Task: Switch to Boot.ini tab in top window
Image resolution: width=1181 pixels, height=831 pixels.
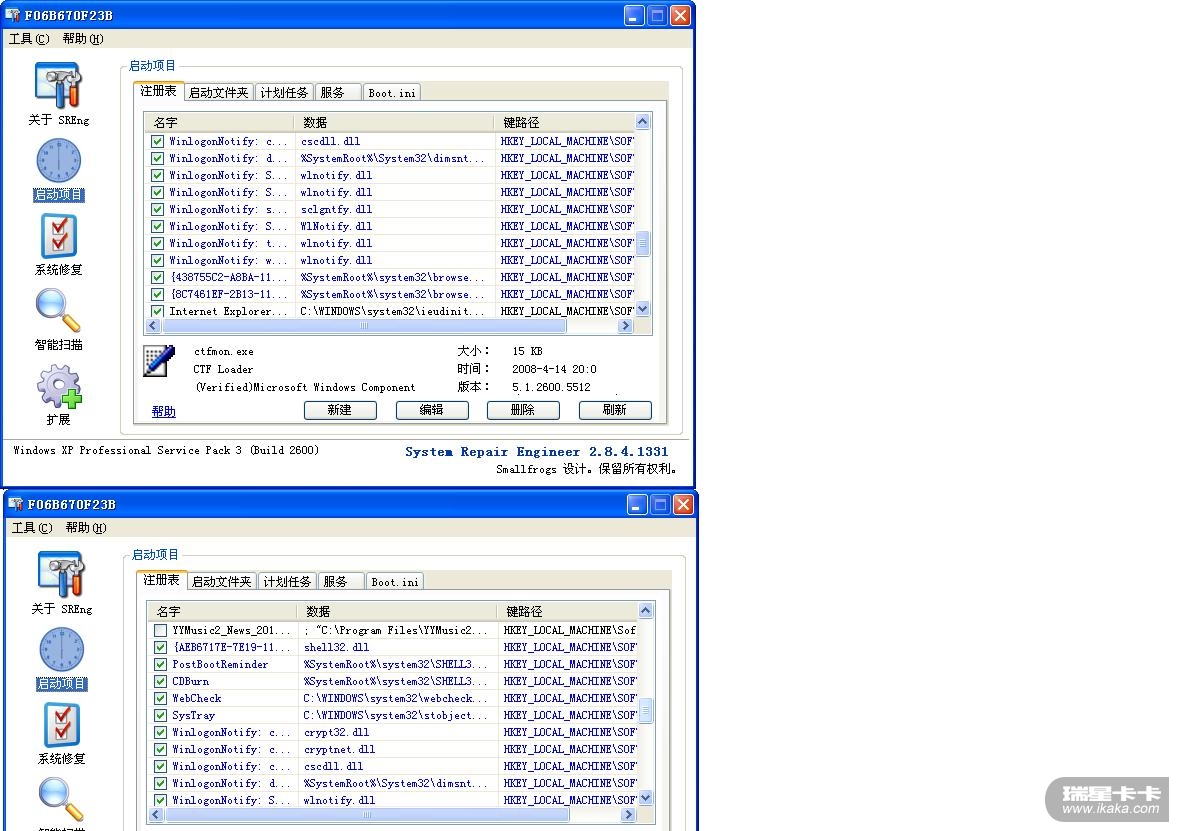Action: coord(392,93)
